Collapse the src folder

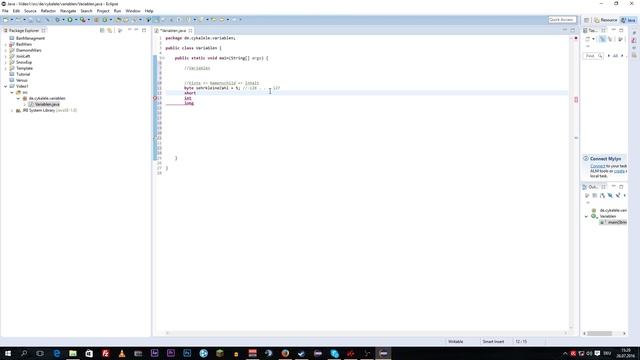coord(12,92)
